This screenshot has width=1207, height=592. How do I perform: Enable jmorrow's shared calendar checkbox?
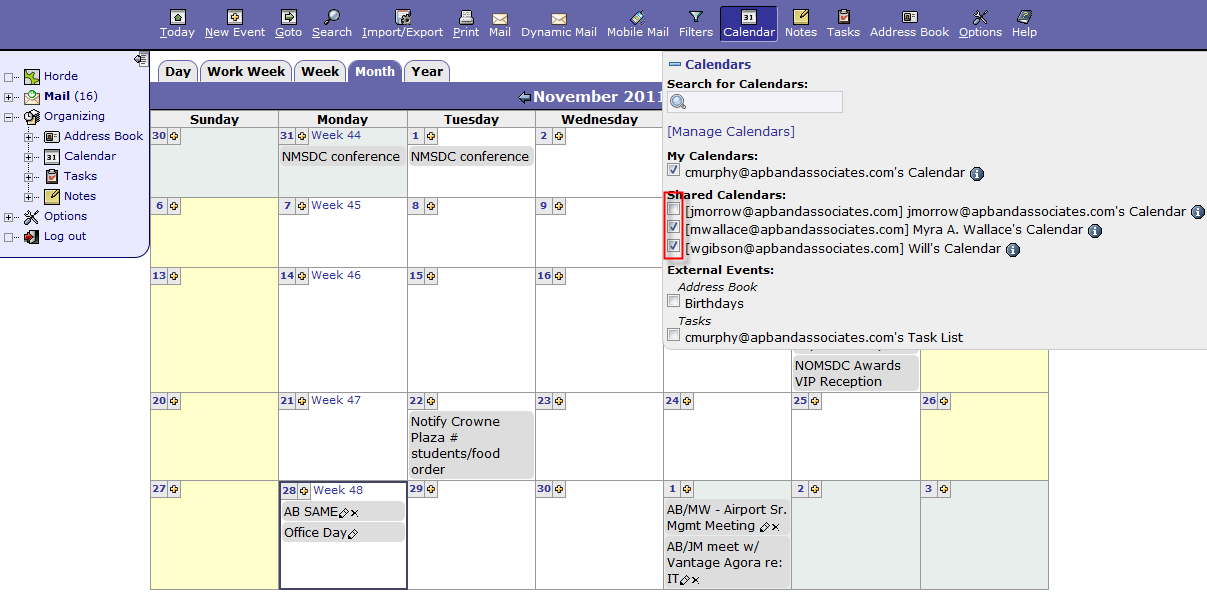tap(674, 210)
